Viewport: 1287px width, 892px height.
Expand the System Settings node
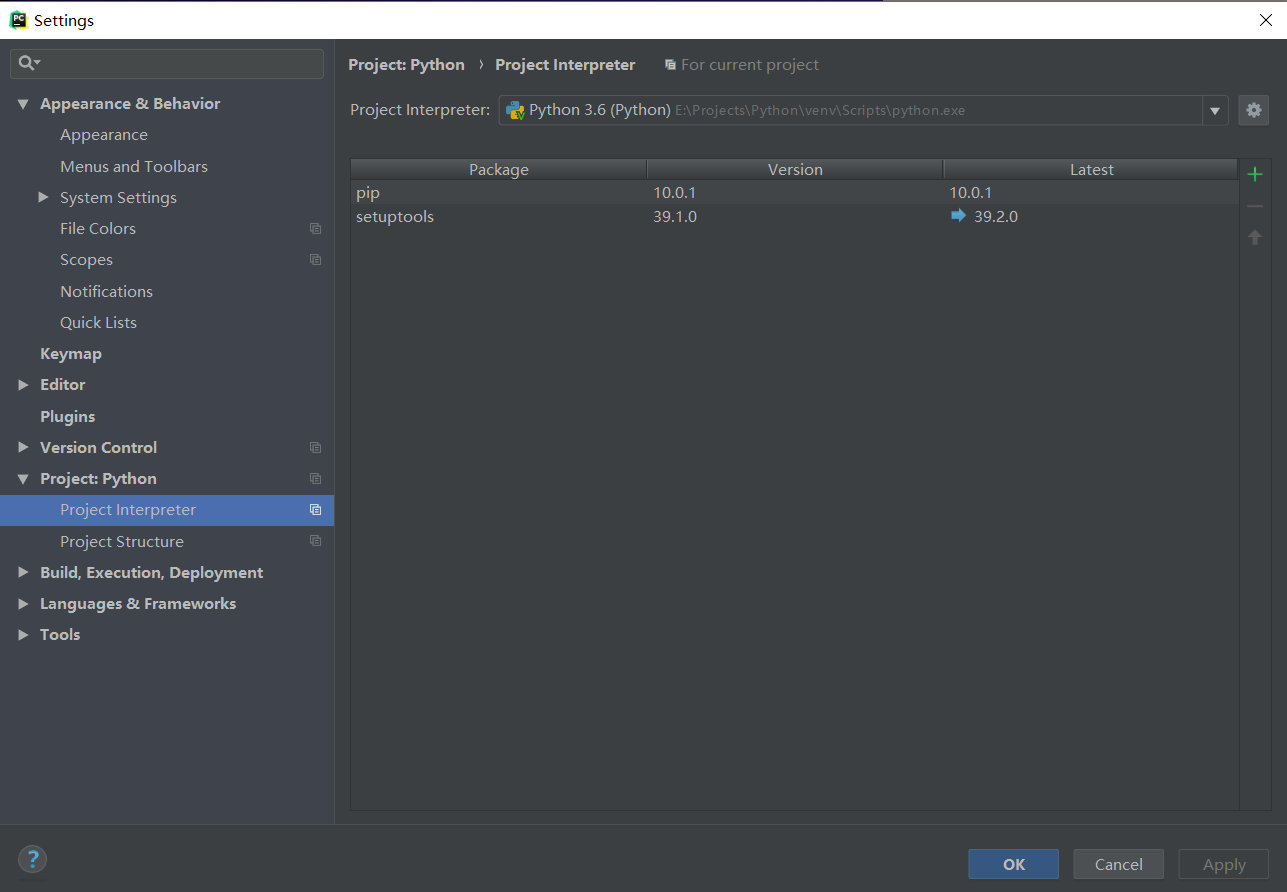[43, 197]
